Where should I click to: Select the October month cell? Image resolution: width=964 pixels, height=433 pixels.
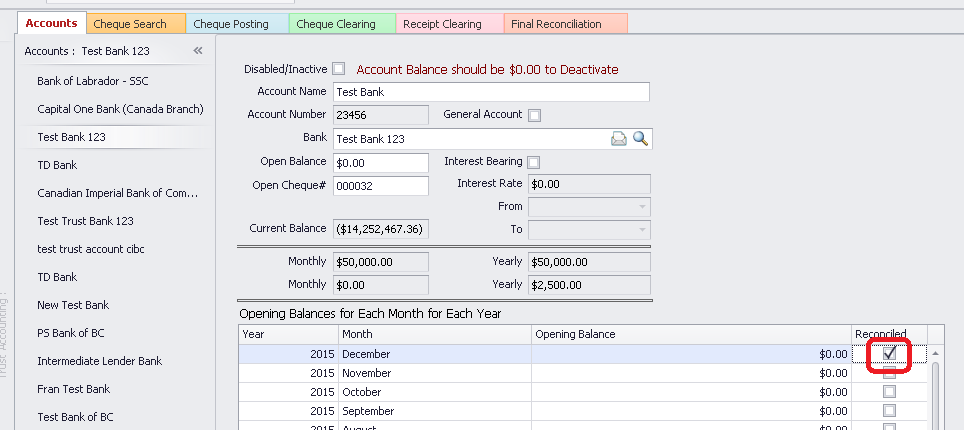(x=435, y=392)
